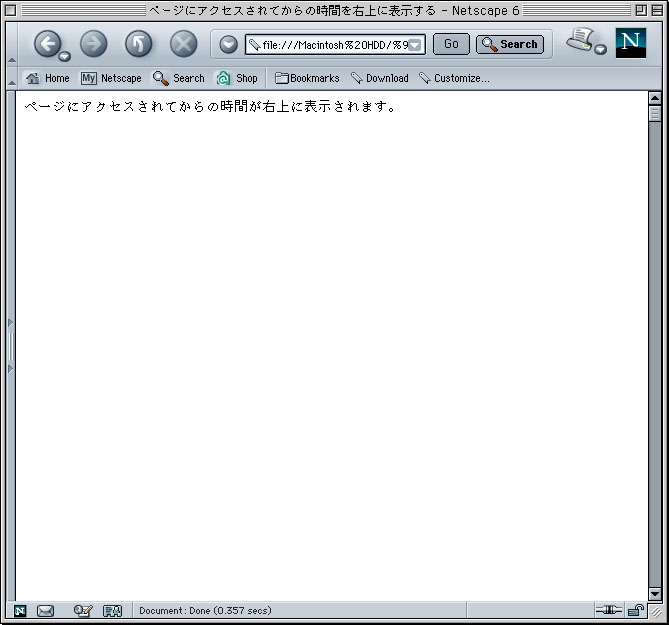Open Mail from the status bar envelope icon

[45, 611]
